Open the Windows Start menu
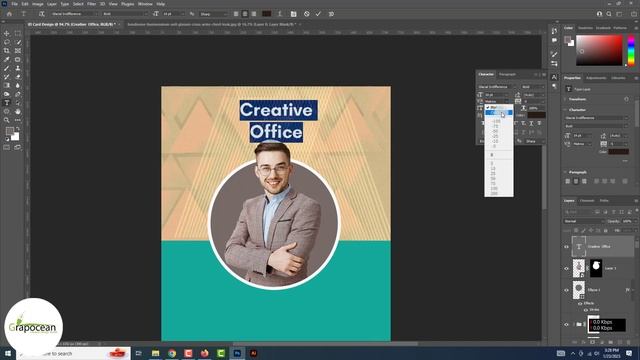640x360 pixels. click(x=8, y=353)
